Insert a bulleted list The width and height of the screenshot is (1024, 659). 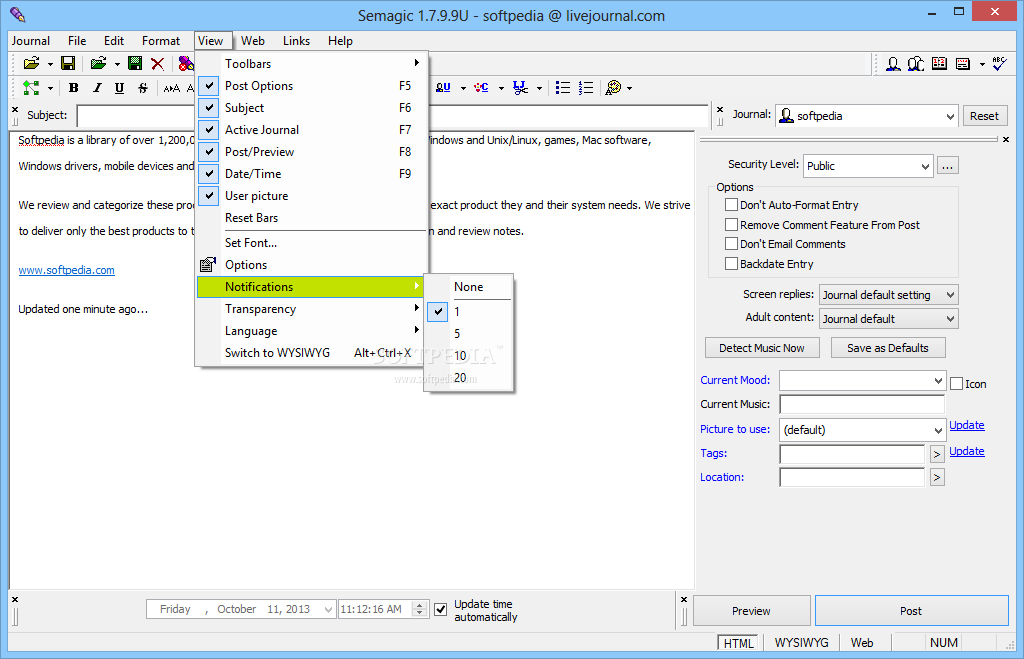[562, 88]
